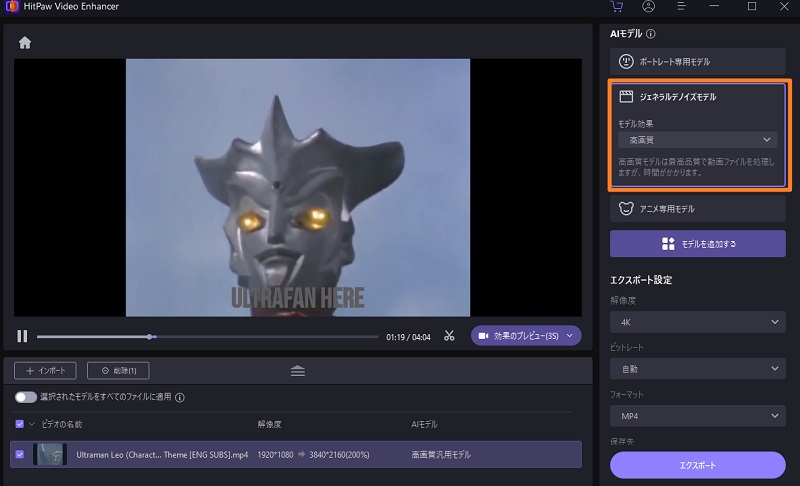Open the shopping cart icon in title bar
This screenshot has height=486, width=800.
click(616, 7)
